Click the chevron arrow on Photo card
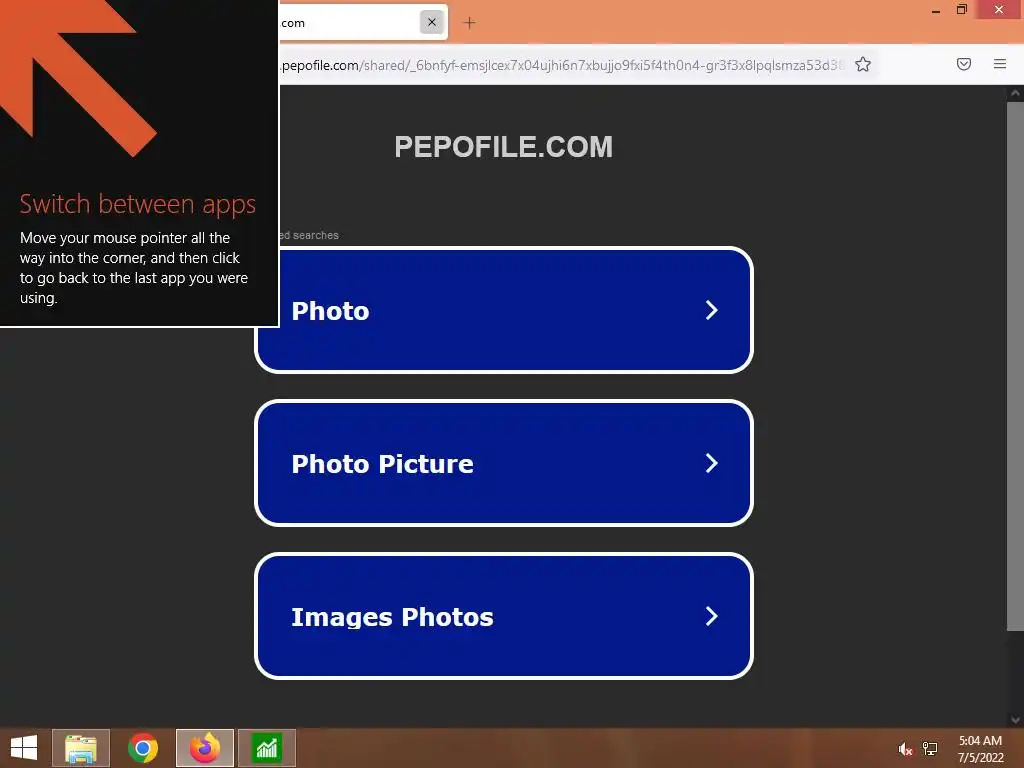 [712, 310]
